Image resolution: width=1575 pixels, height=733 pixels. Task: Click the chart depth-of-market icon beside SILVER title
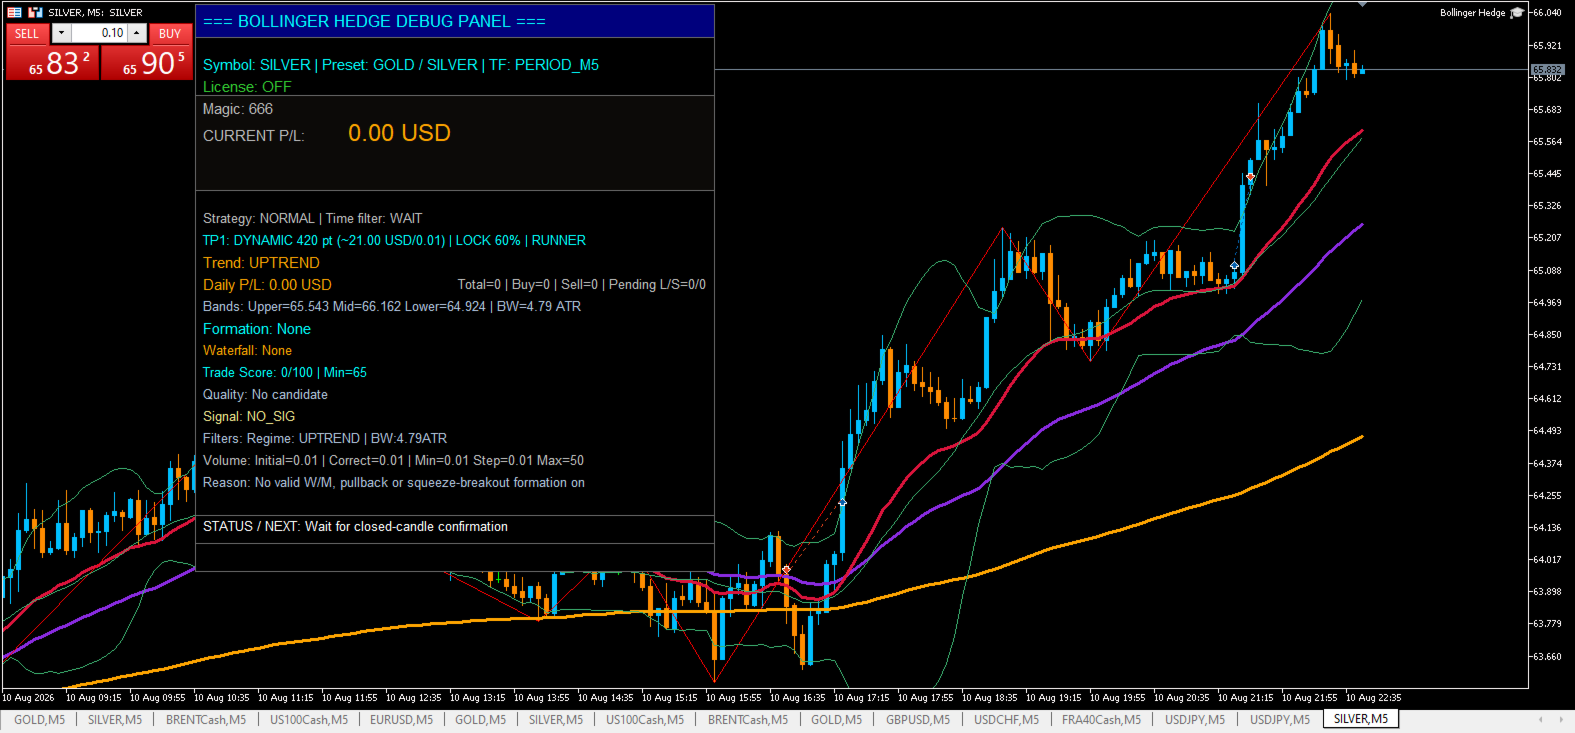[x=36, y=12]
